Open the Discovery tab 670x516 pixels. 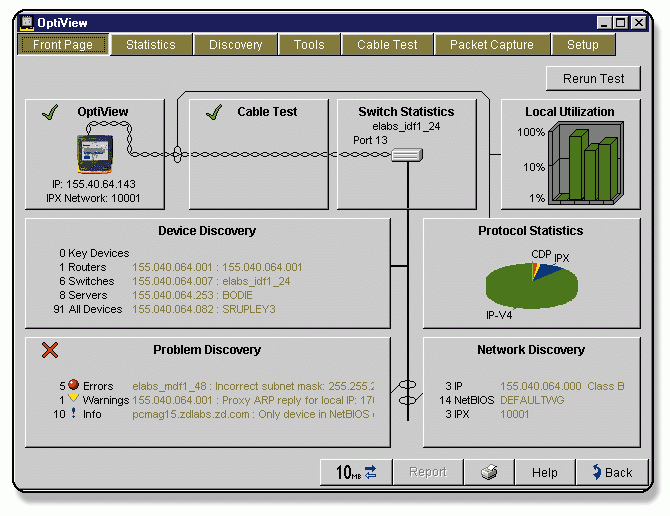tap(235, 45)
